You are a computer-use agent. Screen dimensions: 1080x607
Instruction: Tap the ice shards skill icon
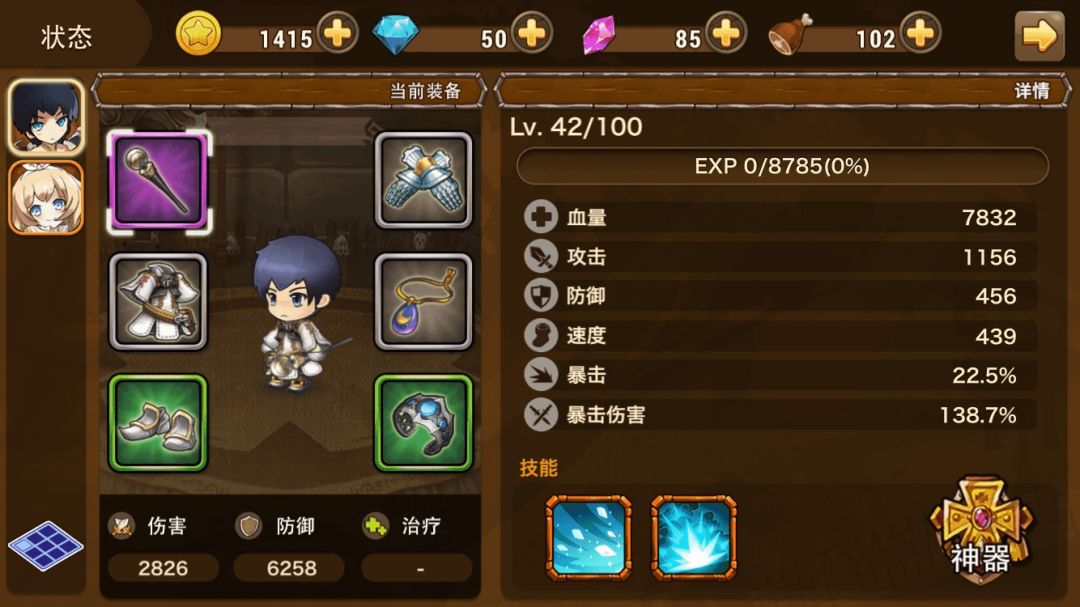(x=588, y=537)
